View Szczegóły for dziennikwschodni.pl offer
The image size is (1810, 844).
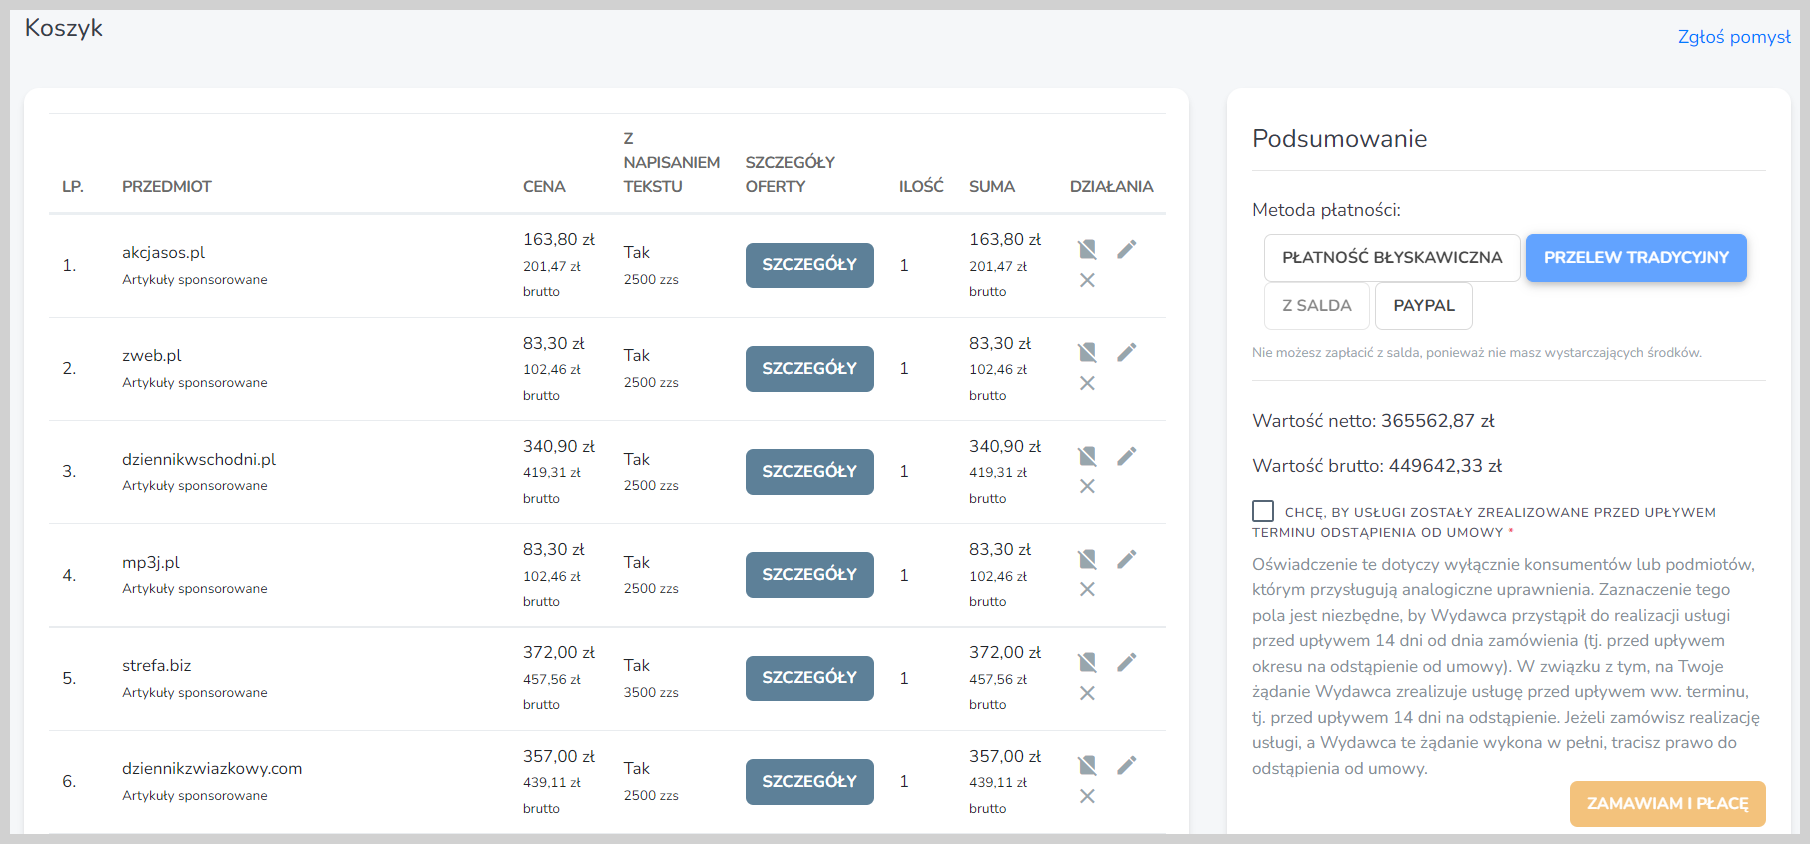pos(810,472)
